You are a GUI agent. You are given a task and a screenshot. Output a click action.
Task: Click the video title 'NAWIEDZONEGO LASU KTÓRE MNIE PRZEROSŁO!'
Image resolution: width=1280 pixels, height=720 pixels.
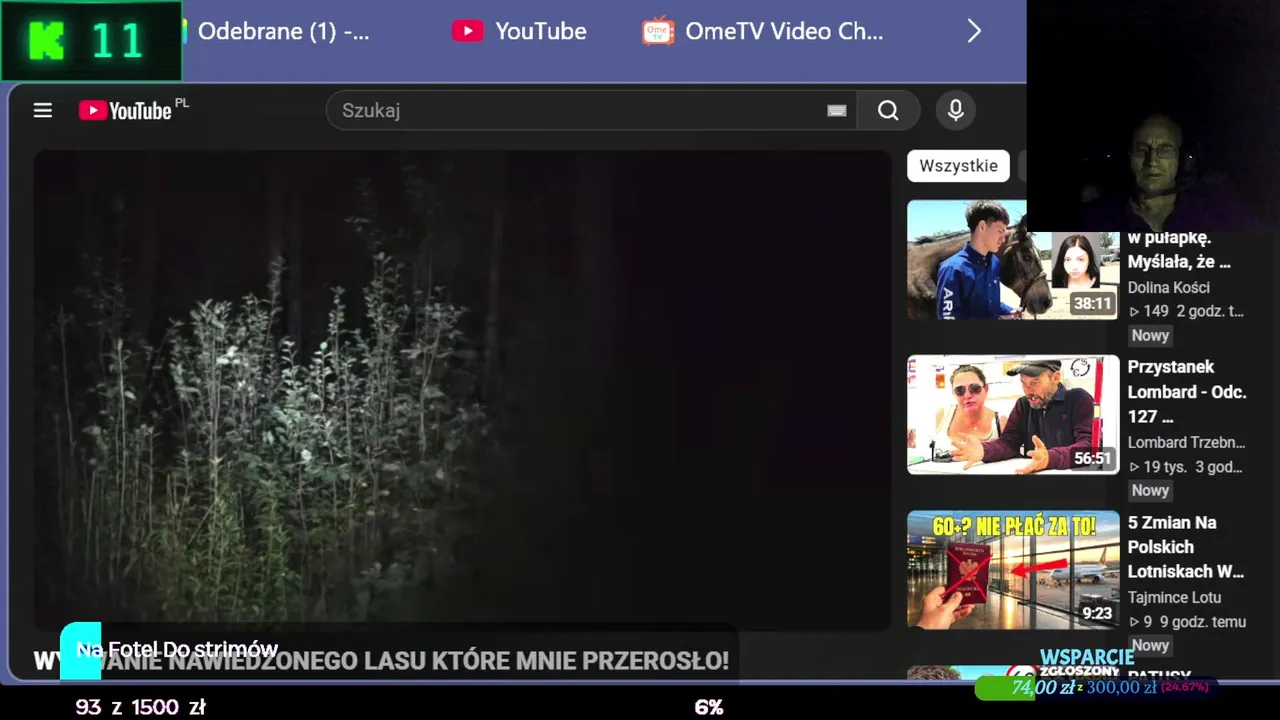click(x=381, y=661)
